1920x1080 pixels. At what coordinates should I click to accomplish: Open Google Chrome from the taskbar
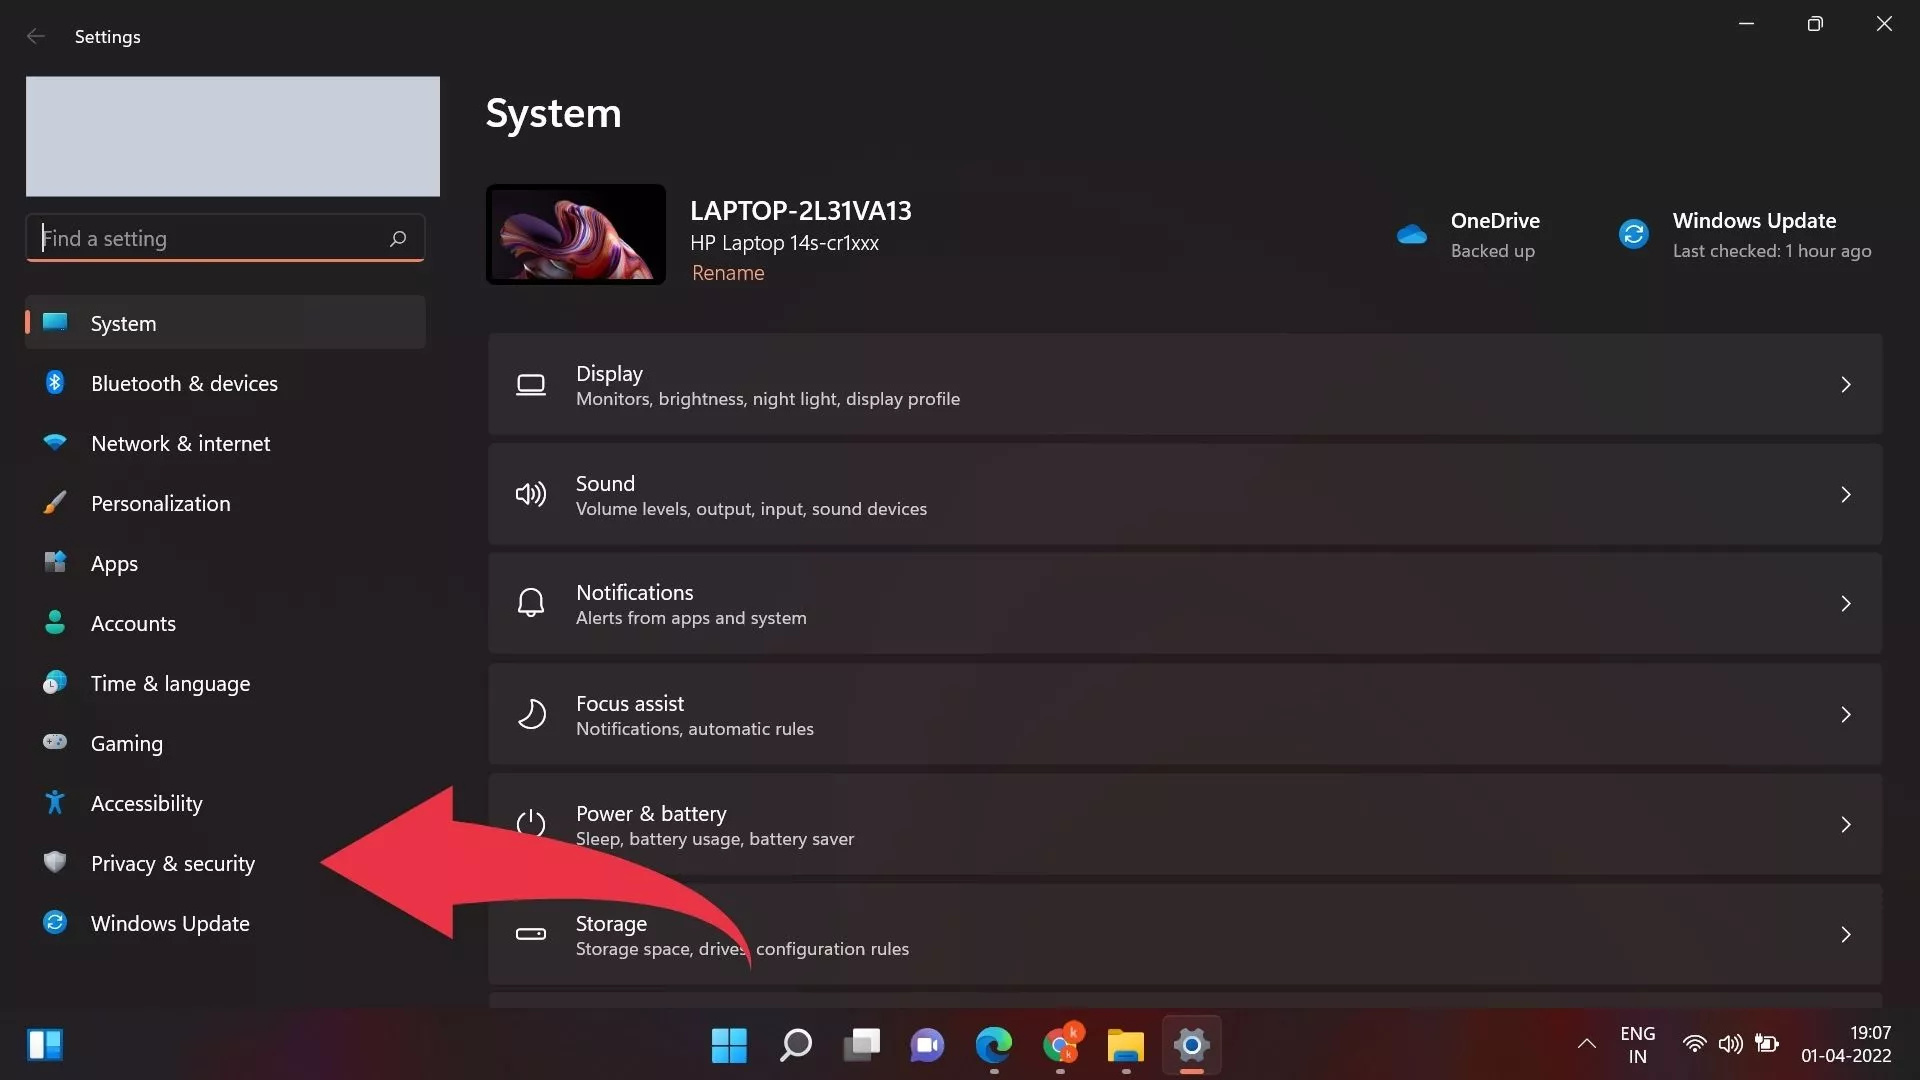click(1058, 1045)
